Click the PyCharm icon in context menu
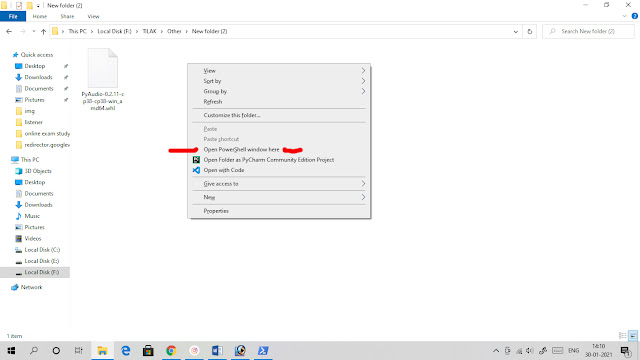Image resolution: width=640 pixels, height=360 pixels. [196, 160]
